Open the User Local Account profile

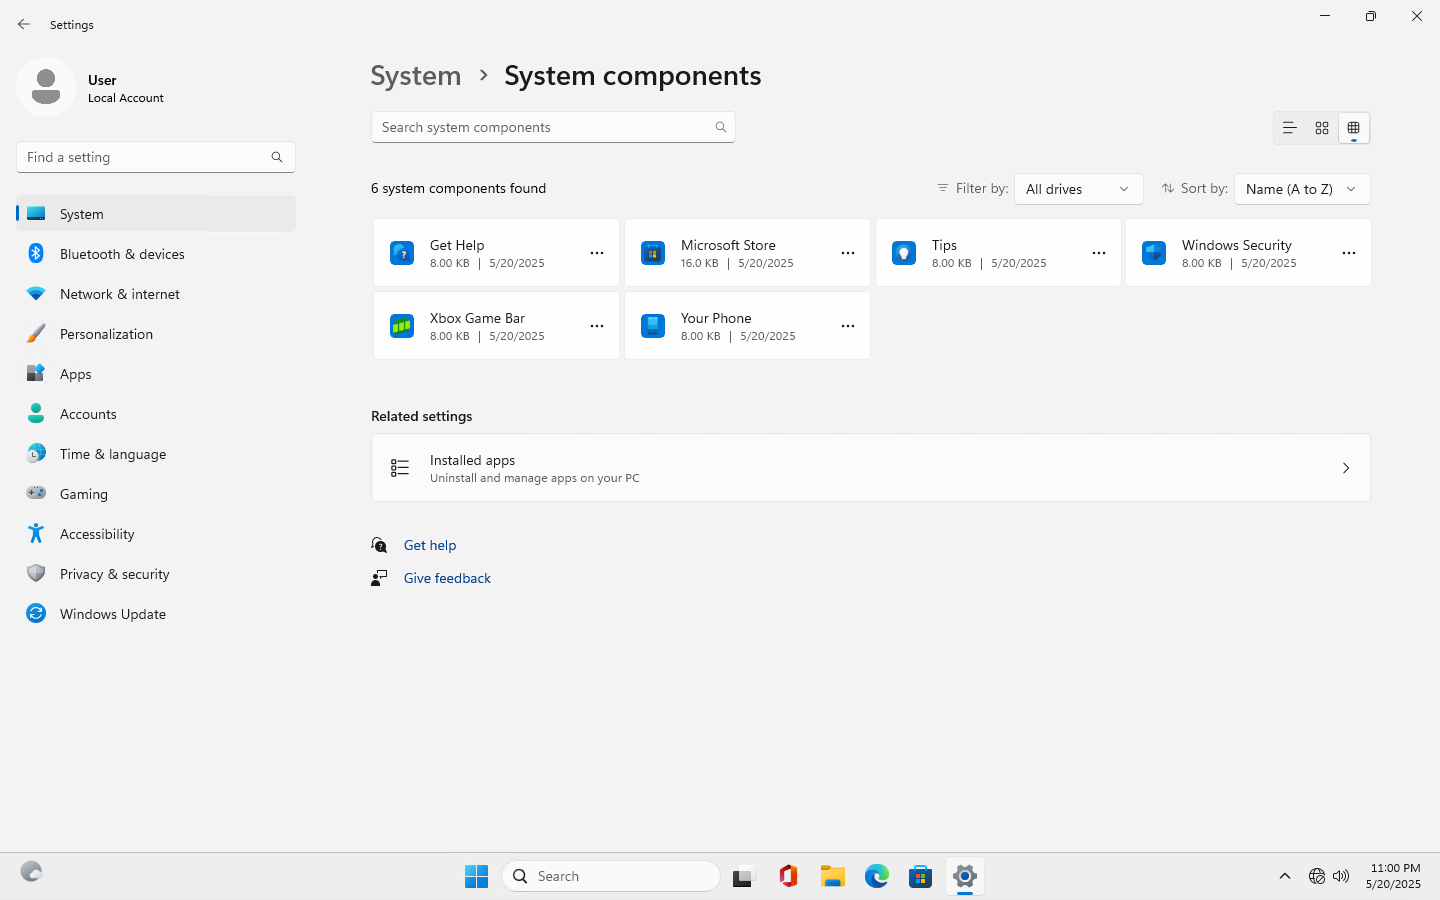coord(92,88)
